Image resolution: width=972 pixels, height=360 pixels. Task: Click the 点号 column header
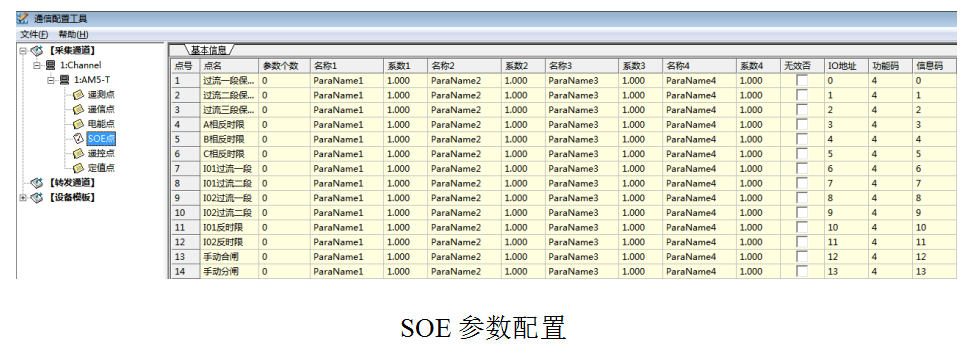[x=185, y=66]
